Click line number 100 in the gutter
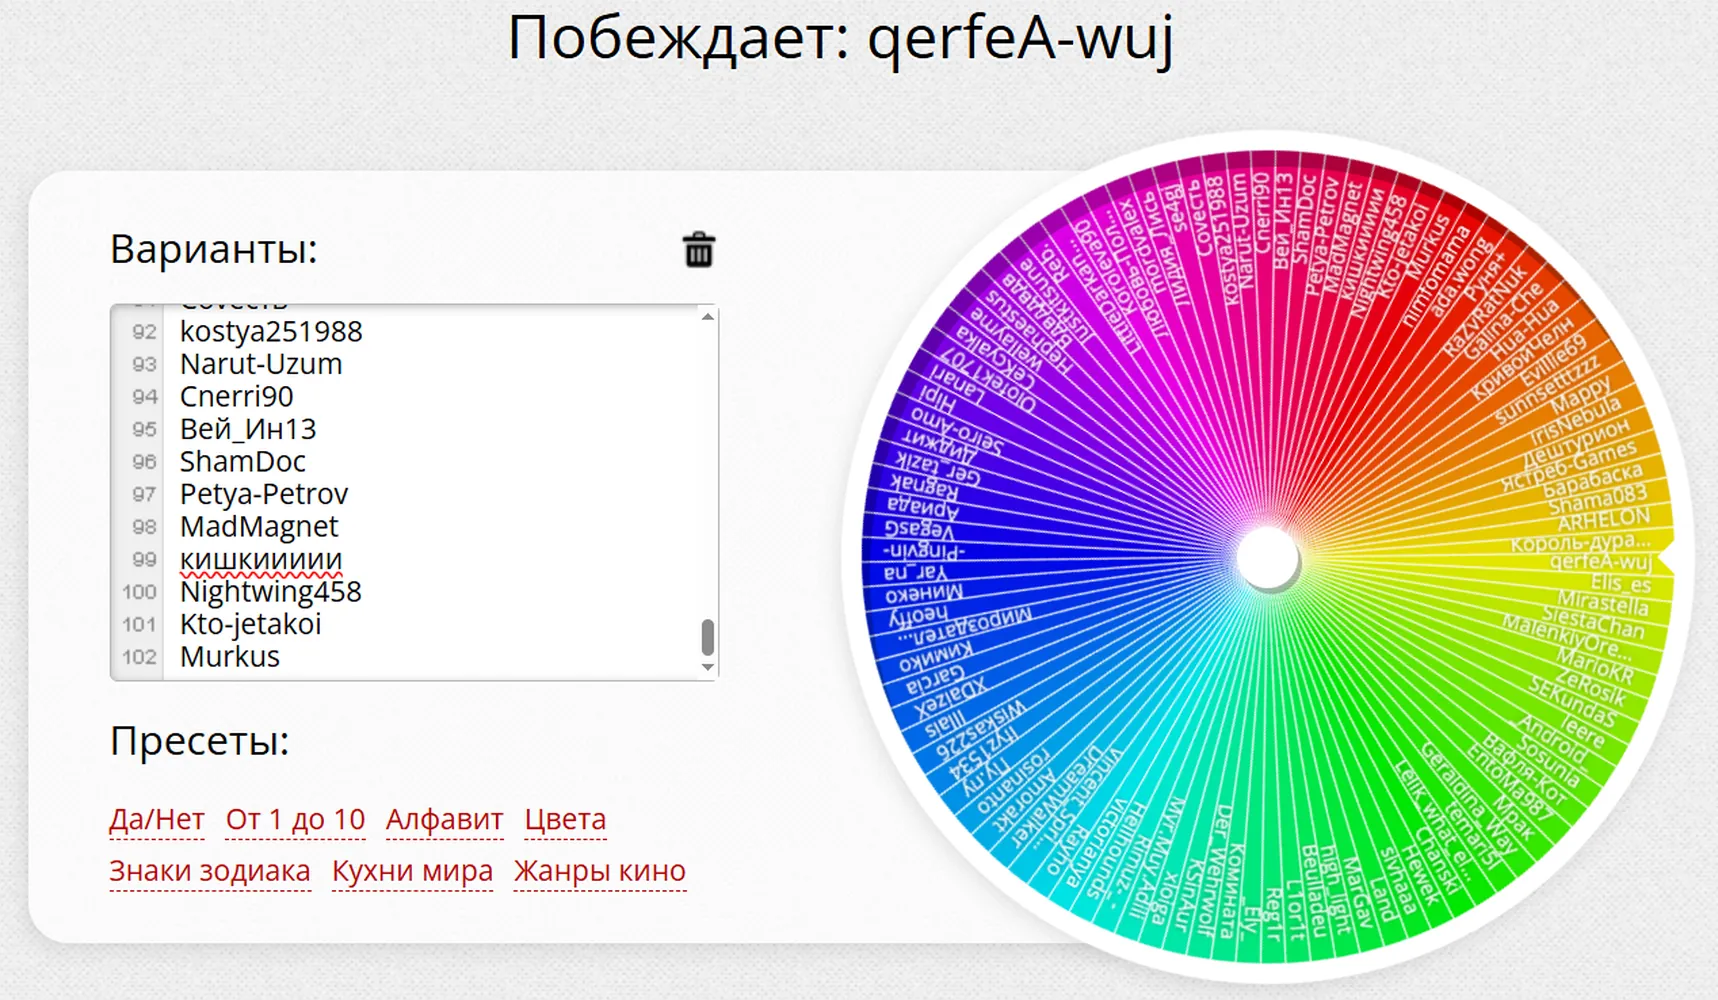Screen dimensions: 1718x1000 [140, 591]
